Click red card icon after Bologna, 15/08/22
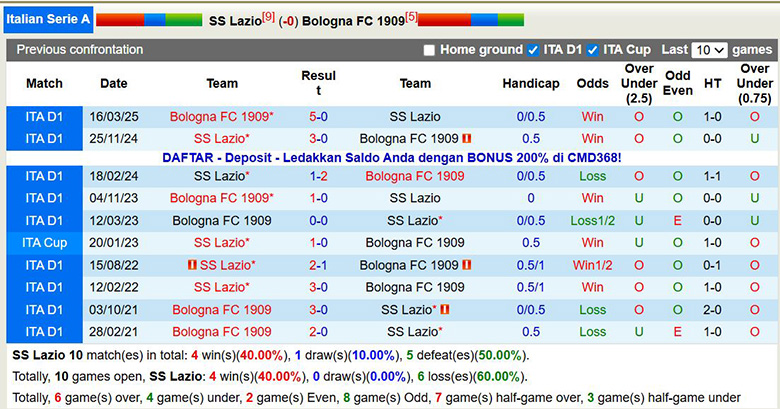Viewport: 780px width, 409px height. click(467, 266)
